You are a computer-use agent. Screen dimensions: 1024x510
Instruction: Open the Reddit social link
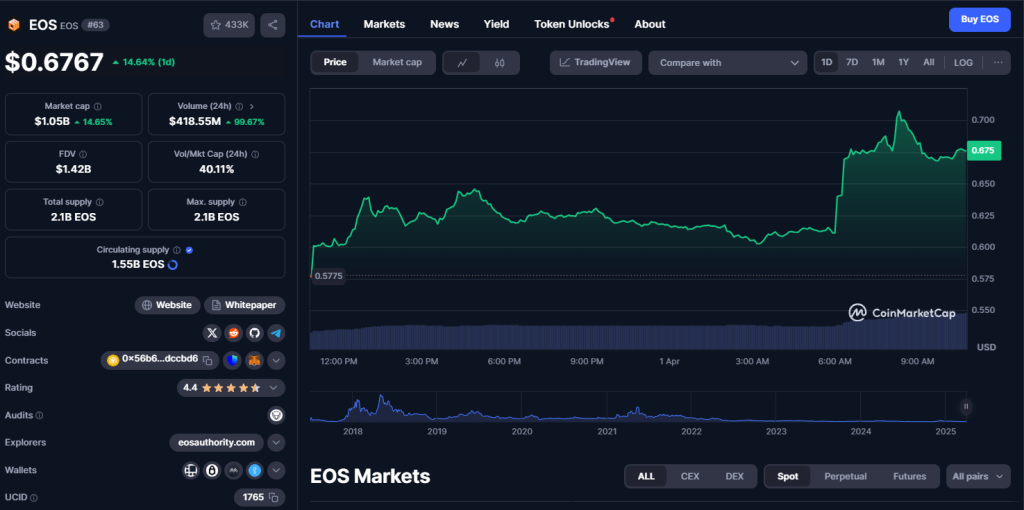pyautogui.click(x=233, y=333)
